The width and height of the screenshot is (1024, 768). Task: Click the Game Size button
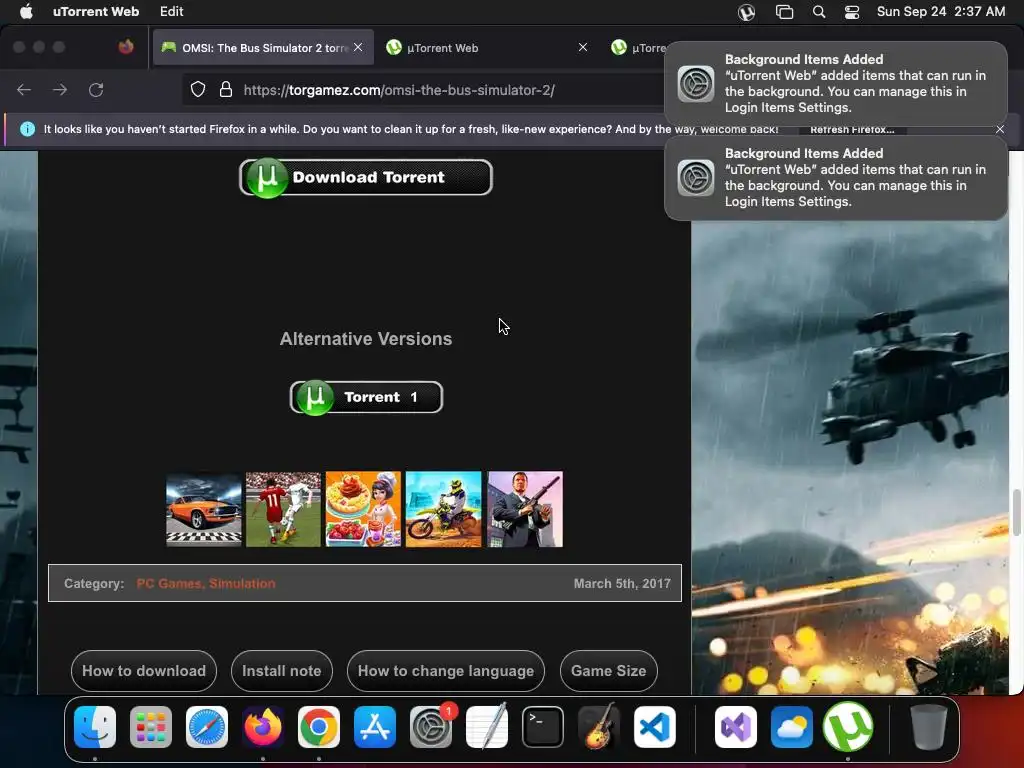pos(609,671)
